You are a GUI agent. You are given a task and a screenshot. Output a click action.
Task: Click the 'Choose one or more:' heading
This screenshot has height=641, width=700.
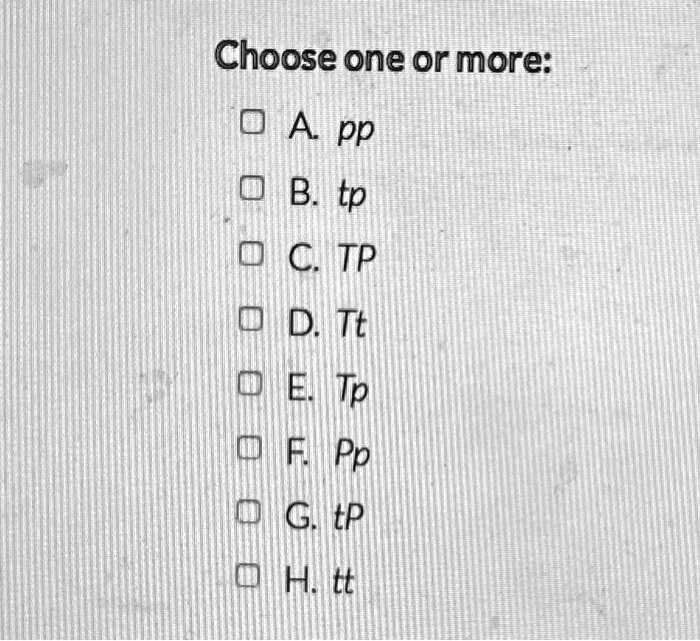[383, 58]
